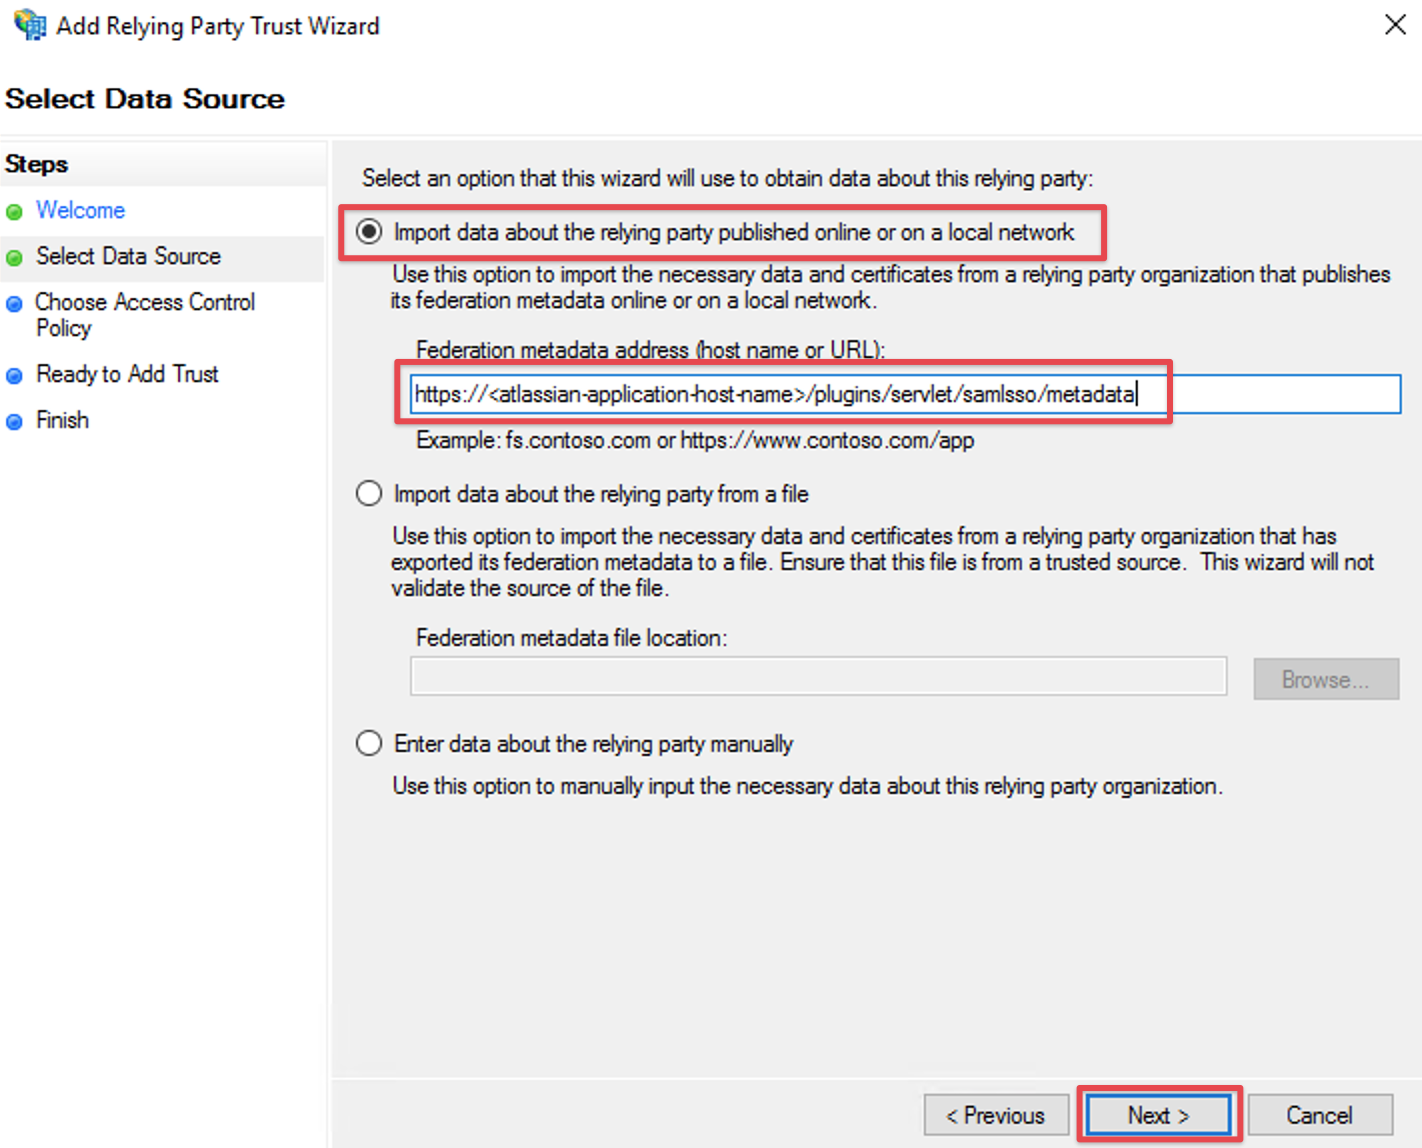This screenshot has height=1148, width=1422.
Task: Open the Welcome step link
Action: (81, 210)
